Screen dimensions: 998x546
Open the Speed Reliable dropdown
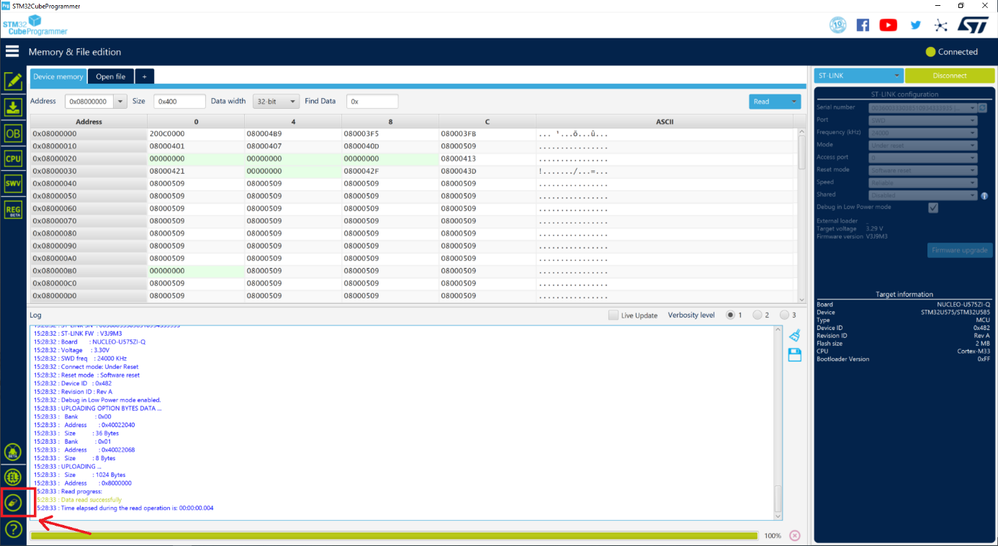pyautogui.click(x=922, y=183)
